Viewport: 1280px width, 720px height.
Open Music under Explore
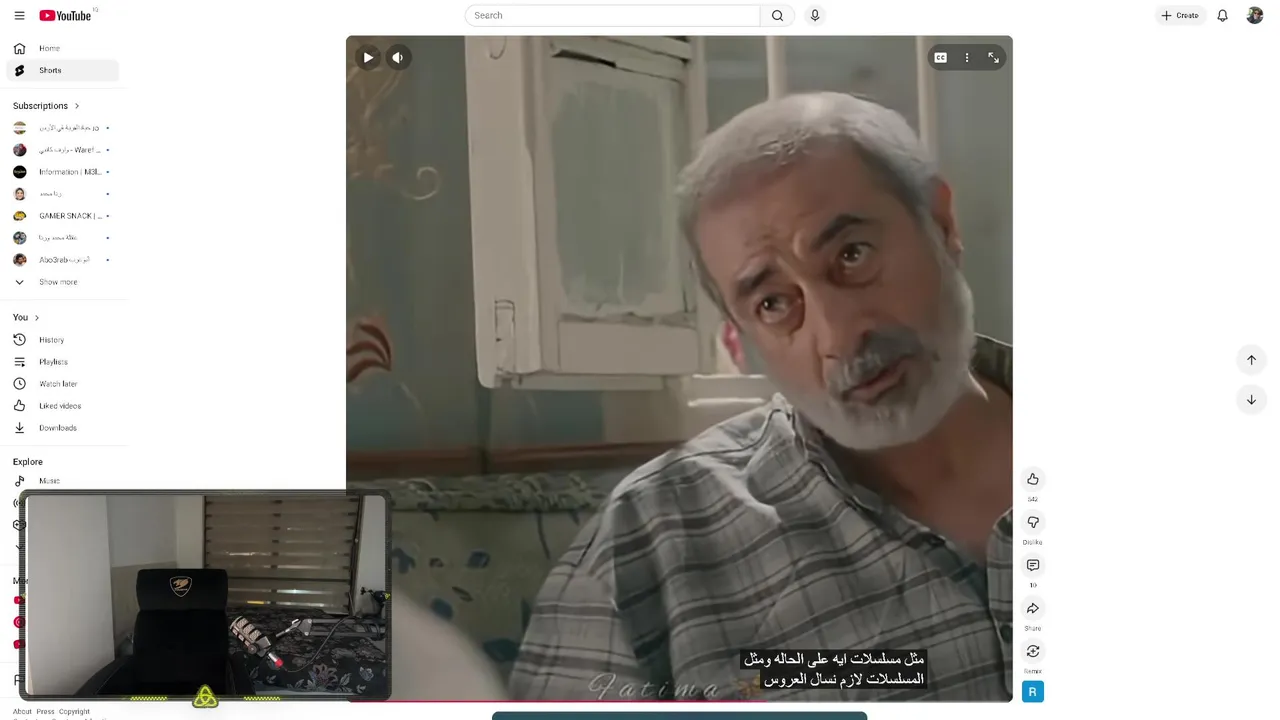point(62,481)
